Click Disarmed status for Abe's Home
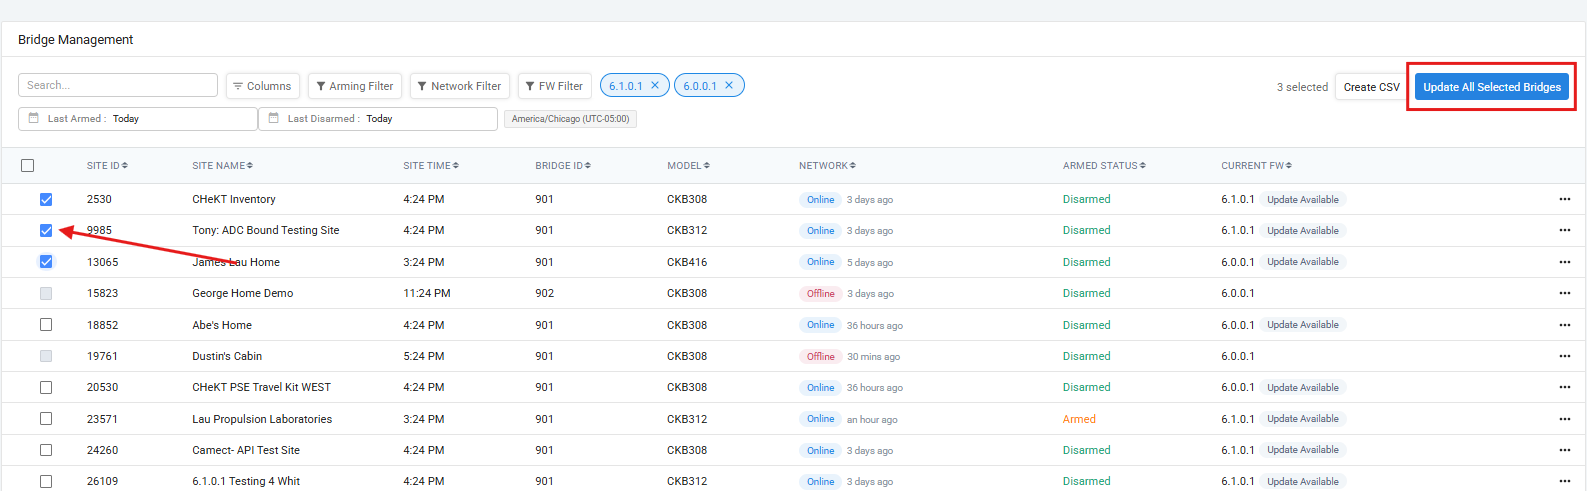Image resolution: width=1587 pixels, height=491 pixels. coord(1086,325)
